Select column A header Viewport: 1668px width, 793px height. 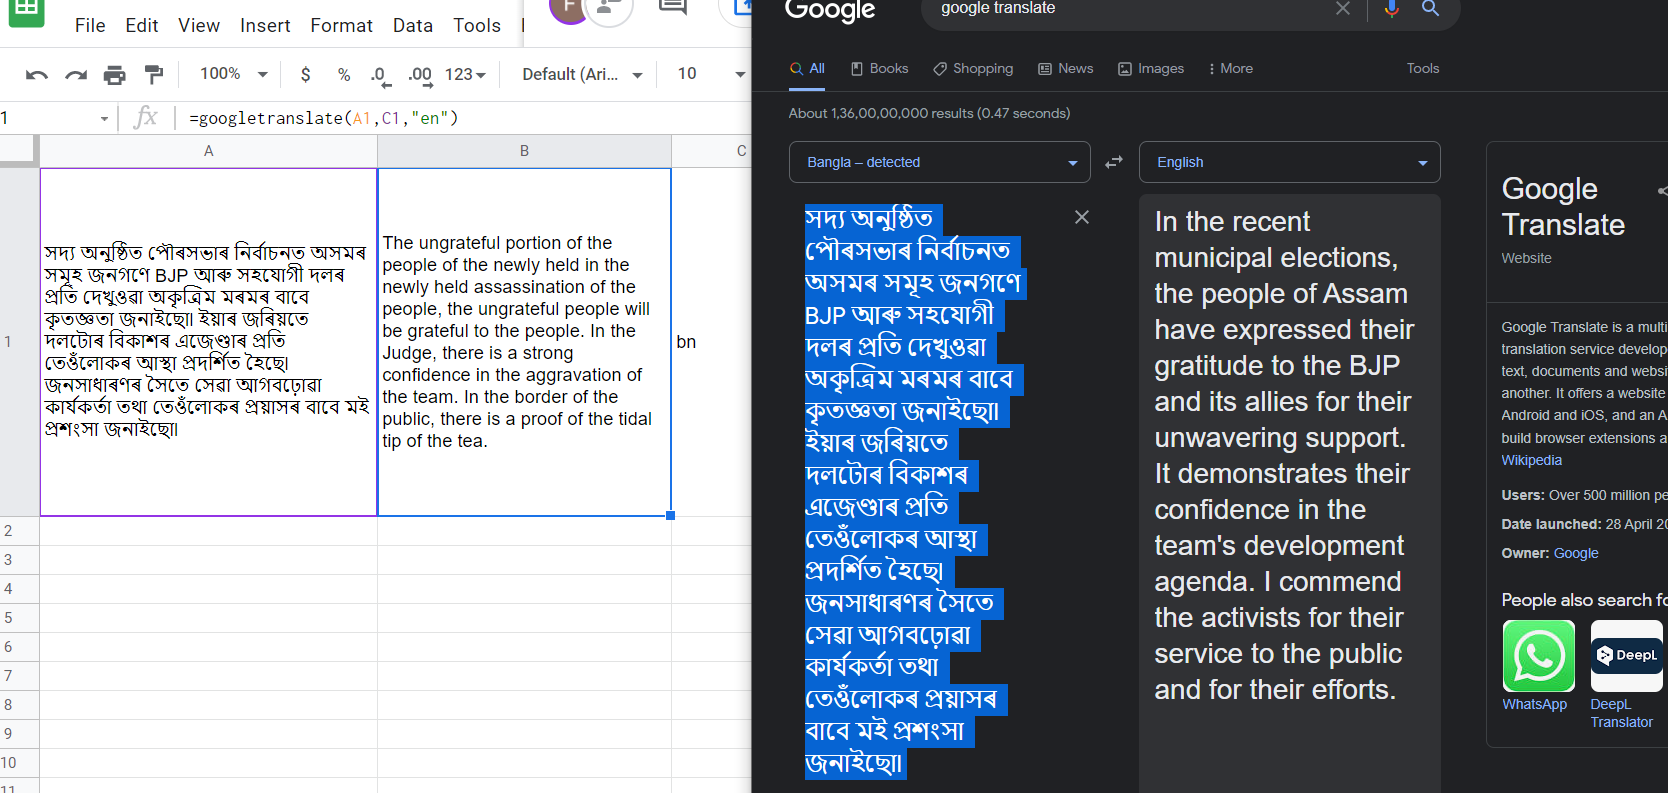coord(208,151)
